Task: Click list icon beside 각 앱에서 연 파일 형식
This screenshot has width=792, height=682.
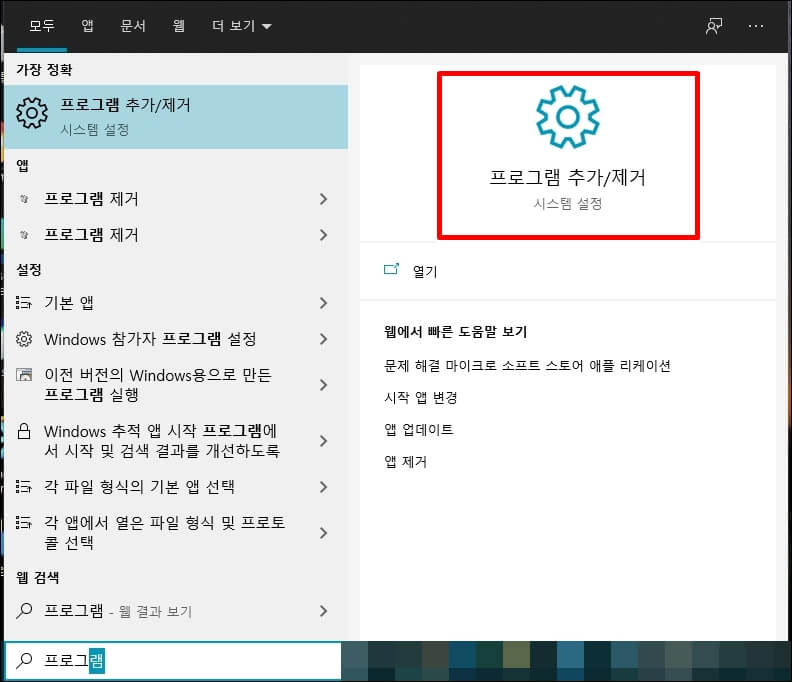Action: (x=24, y=522)
